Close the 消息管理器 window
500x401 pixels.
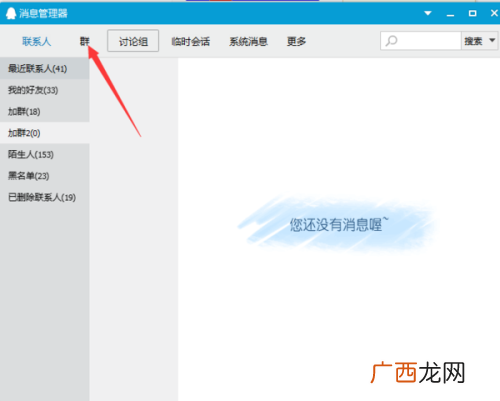point(495,13)
